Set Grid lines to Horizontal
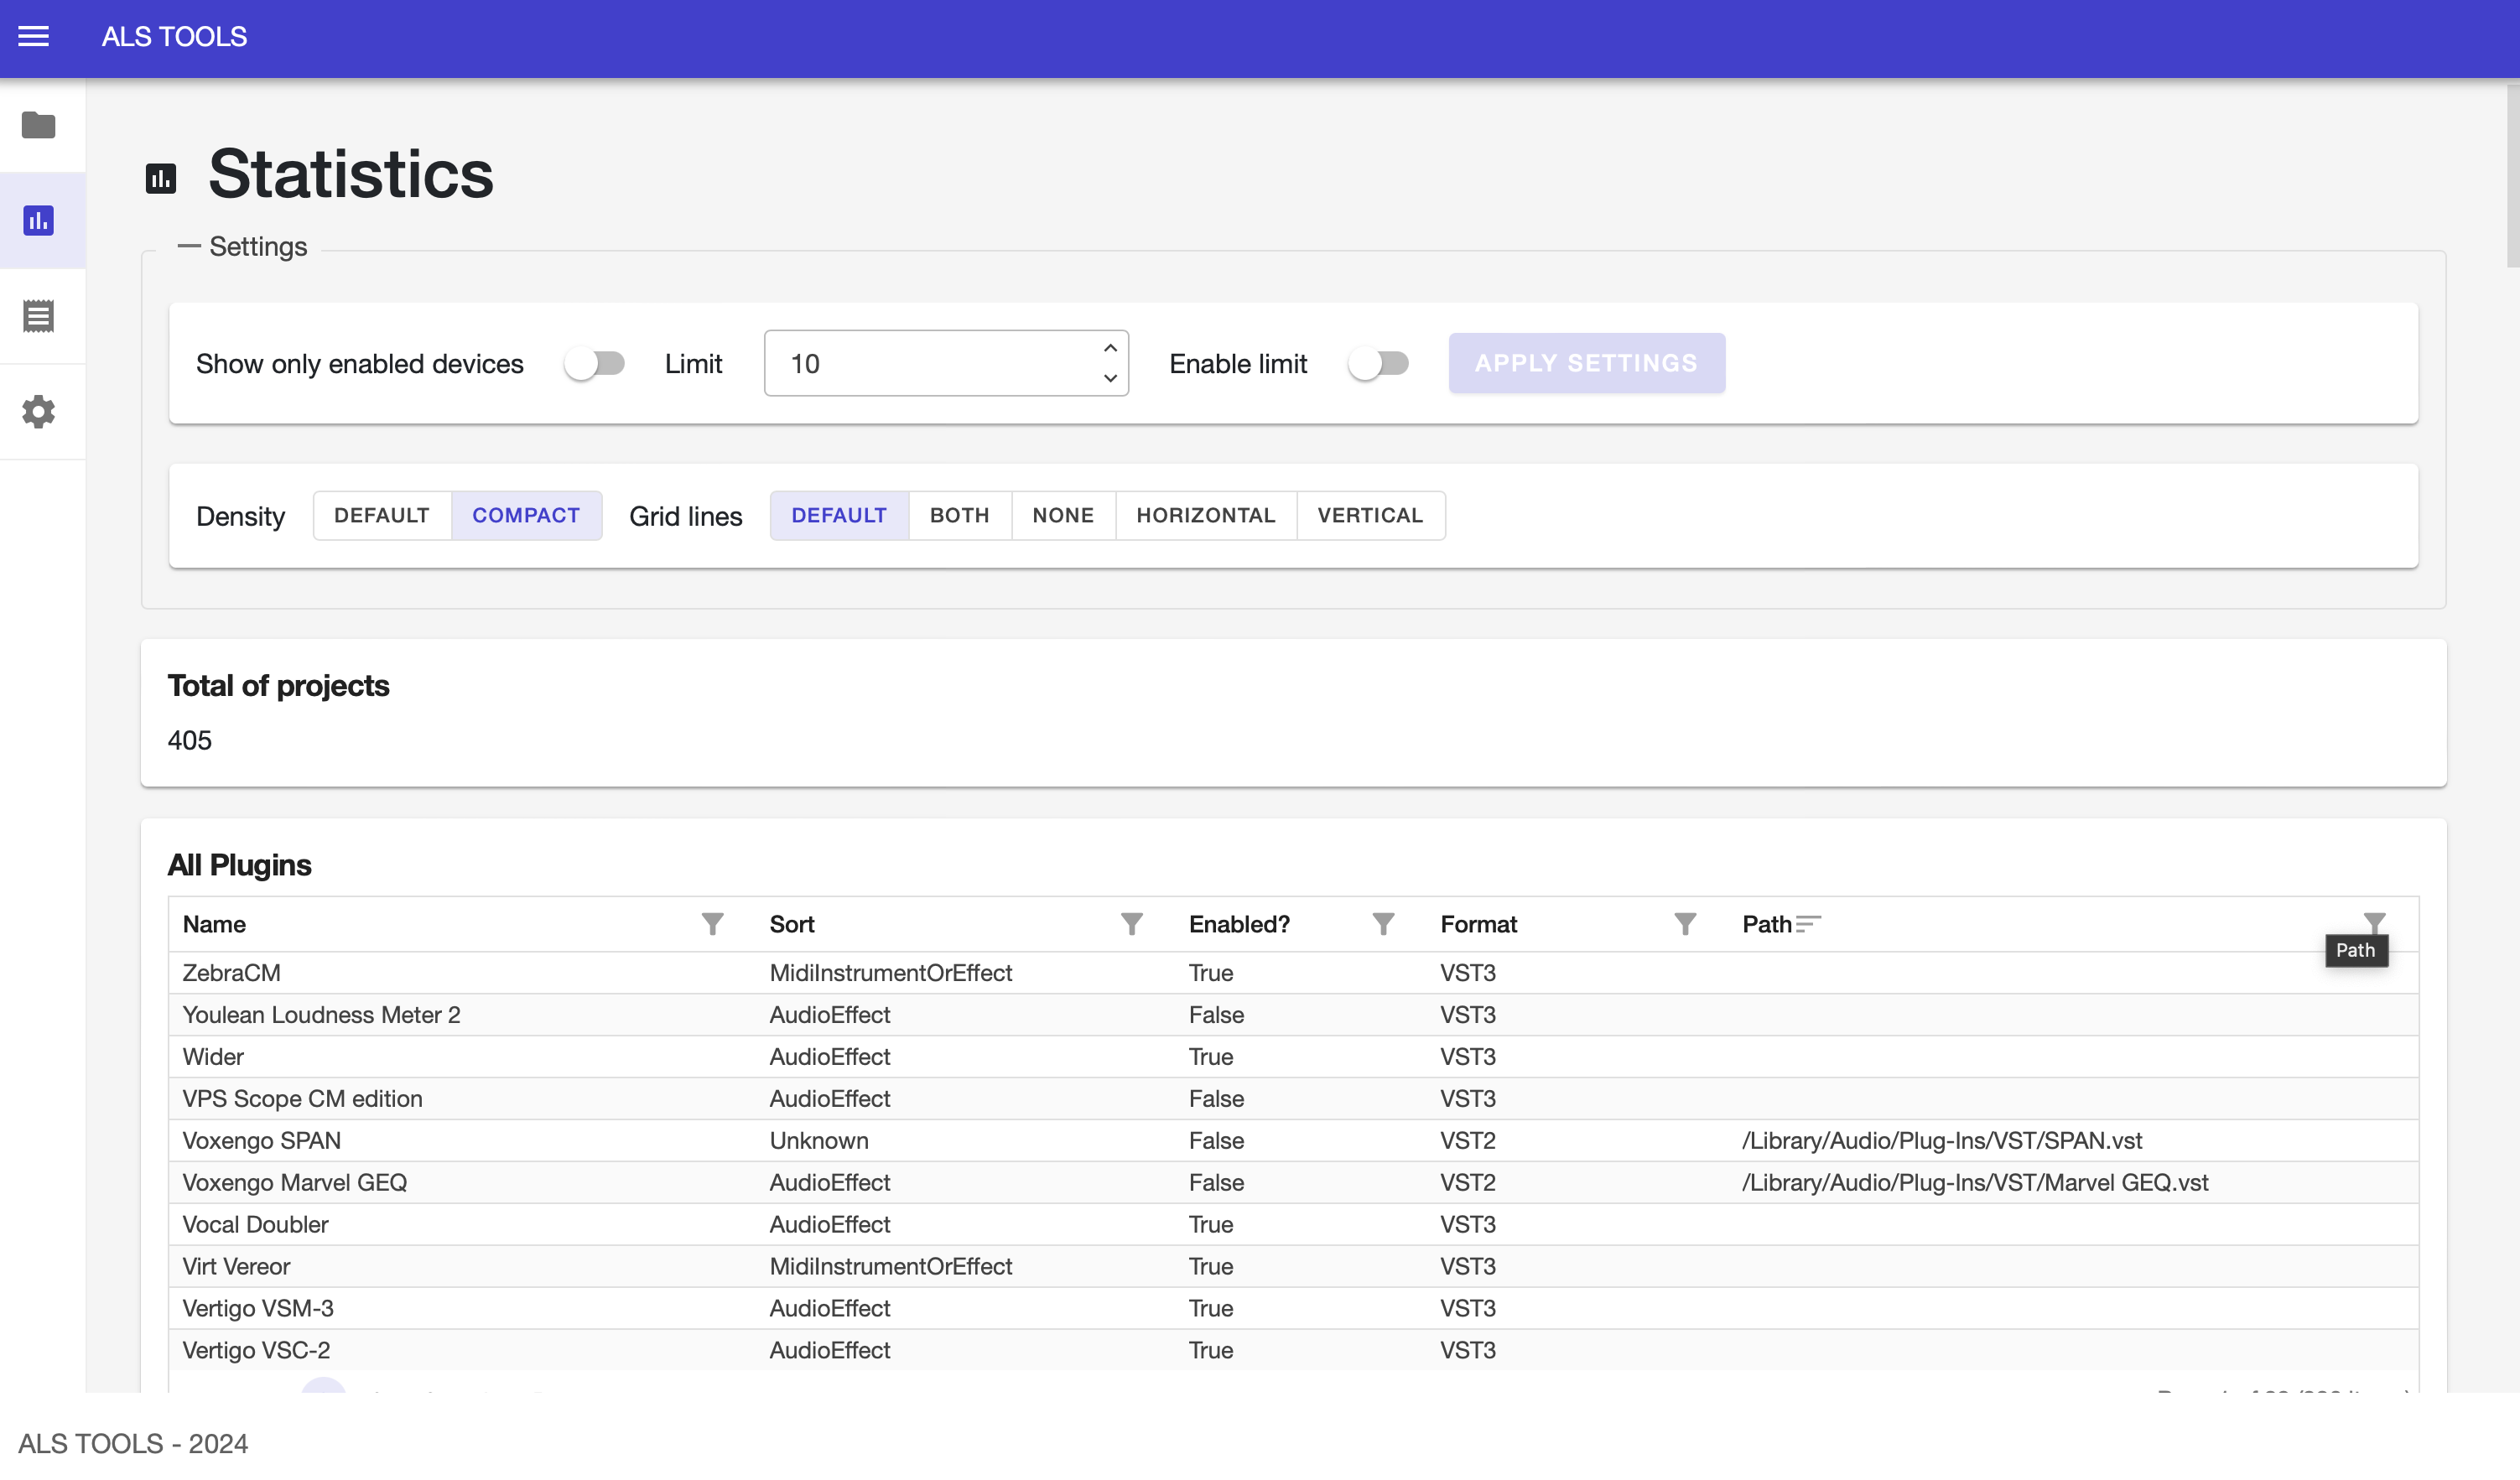Screen dimensions: 2520x1480 click(1206, 515)
